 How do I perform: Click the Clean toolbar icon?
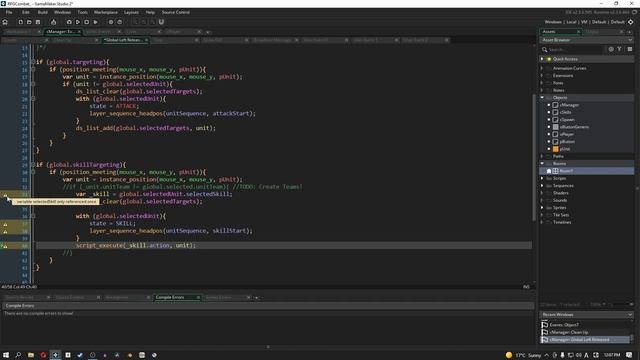coord(96,22)
